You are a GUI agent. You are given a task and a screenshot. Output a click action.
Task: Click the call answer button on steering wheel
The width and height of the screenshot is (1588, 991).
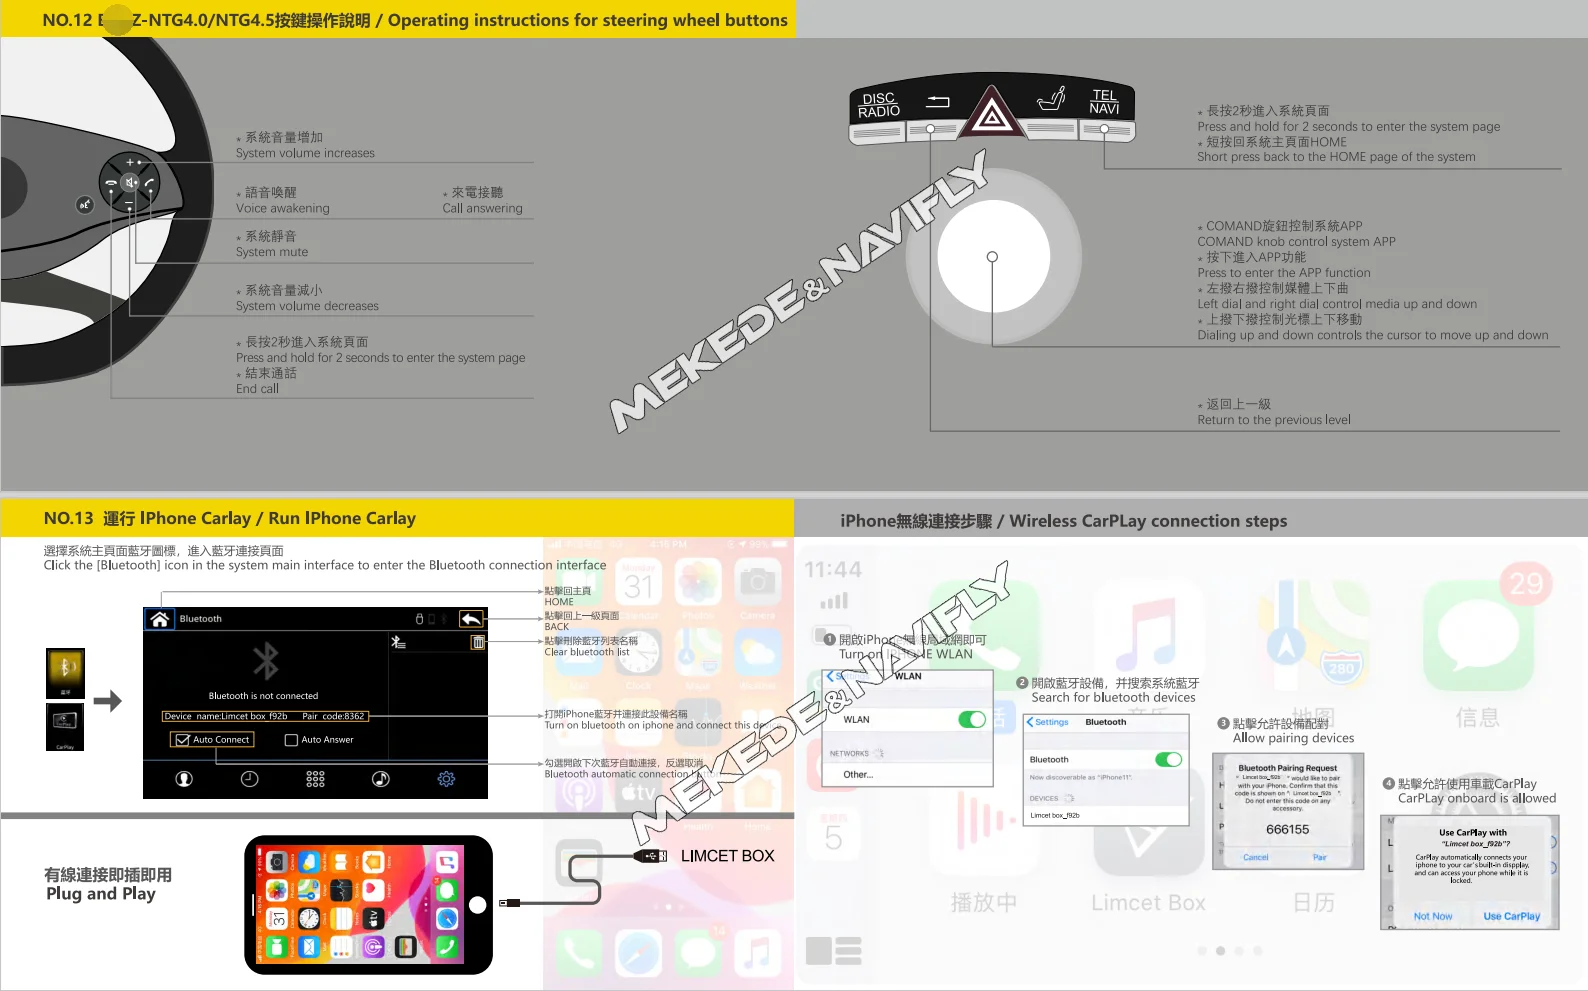click(150, 183)
